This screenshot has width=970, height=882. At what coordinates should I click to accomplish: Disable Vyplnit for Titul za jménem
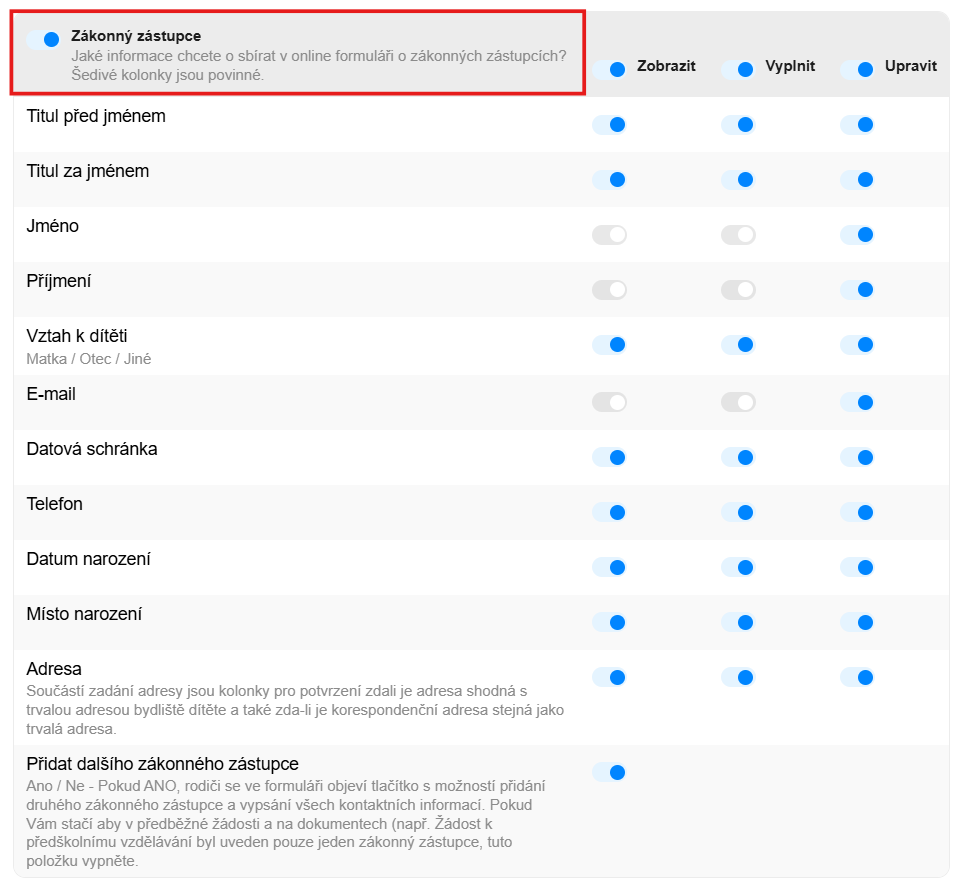tap(737, 179)
